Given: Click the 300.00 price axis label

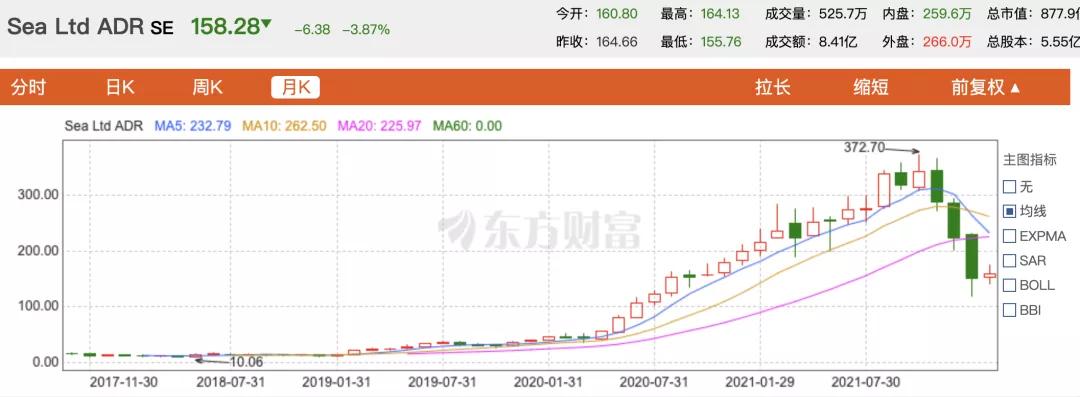Looking at the screenshot, I should point(37,195).
